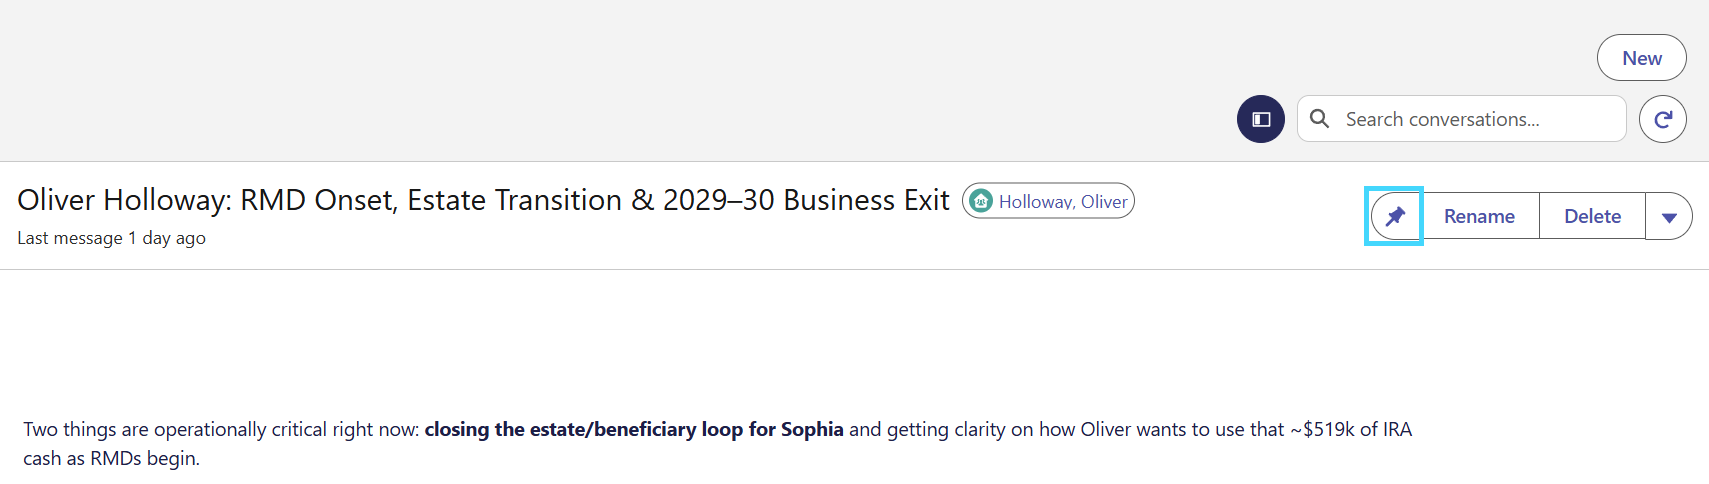This screenshot has width=1709, height=484.
Task: Pin this conversation with the pushpin icon
Action: 1395,216
